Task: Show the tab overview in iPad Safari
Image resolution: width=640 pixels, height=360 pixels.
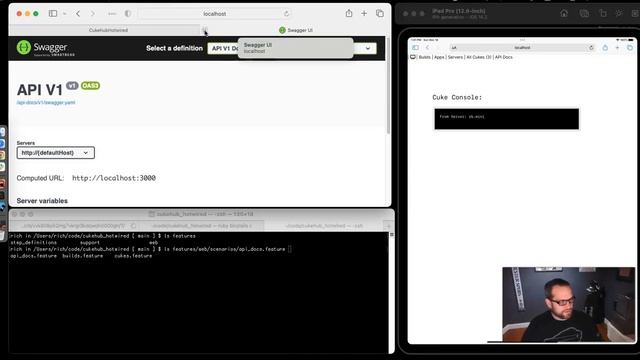Action: click(x=630, y=48)
